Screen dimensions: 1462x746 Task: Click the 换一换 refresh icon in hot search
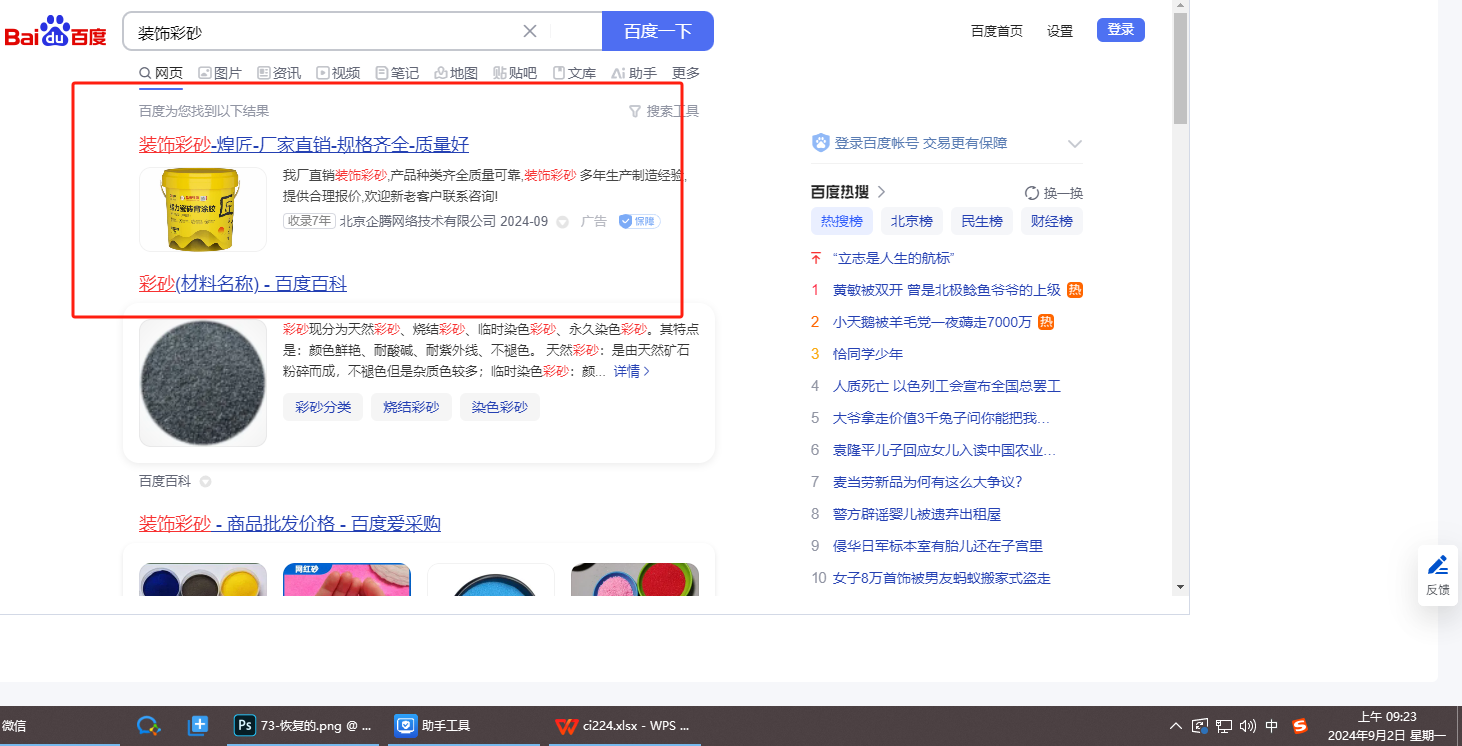[x=1032, y=193]
